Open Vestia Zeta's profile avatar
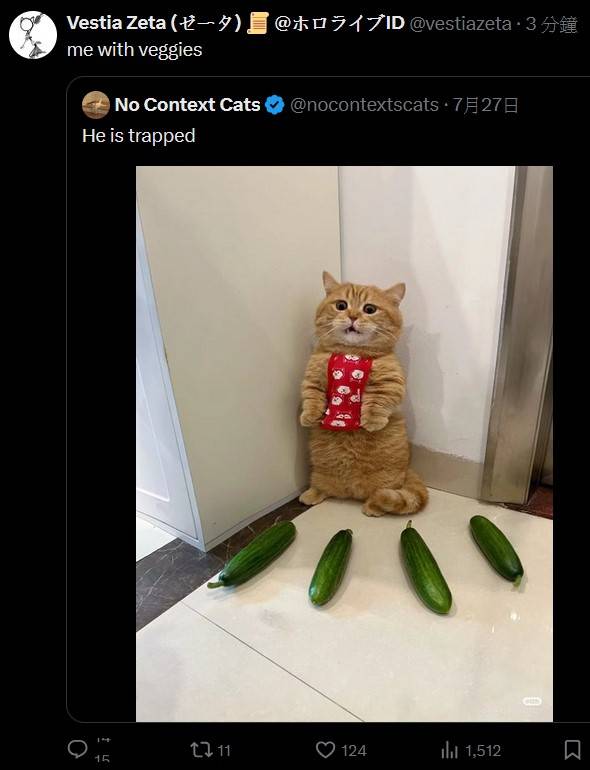Viewport: 590px width, 770px height. (x=33, y=35)
